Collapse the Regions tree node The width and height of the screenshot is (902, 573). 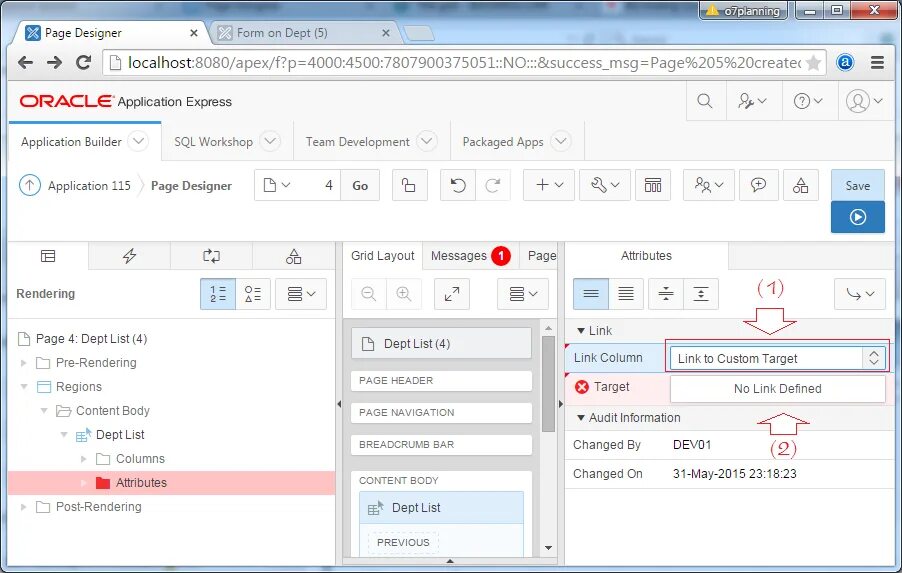coord(24,387)
